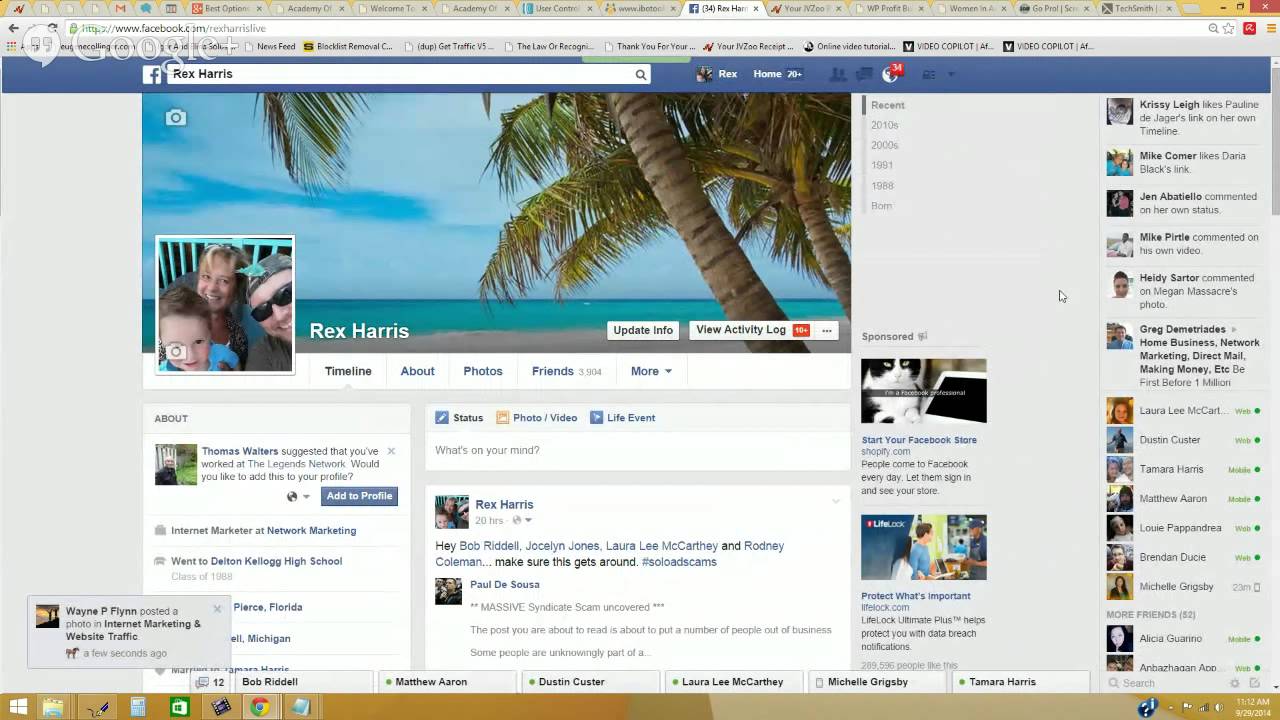Click Delton Kellogg High School link
Image resolution: width=1280 pixels, height=720 pixels.
277,561
